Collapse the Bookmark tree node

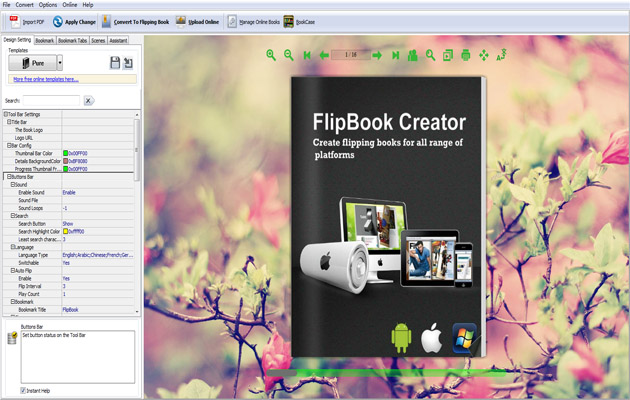point(12,302)
